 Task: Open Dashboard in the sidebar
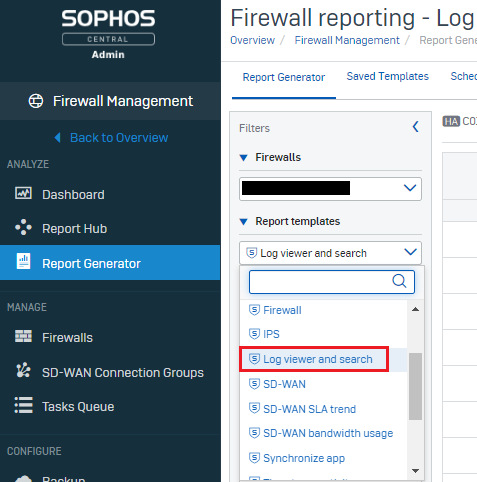click(x=73, y=195)
